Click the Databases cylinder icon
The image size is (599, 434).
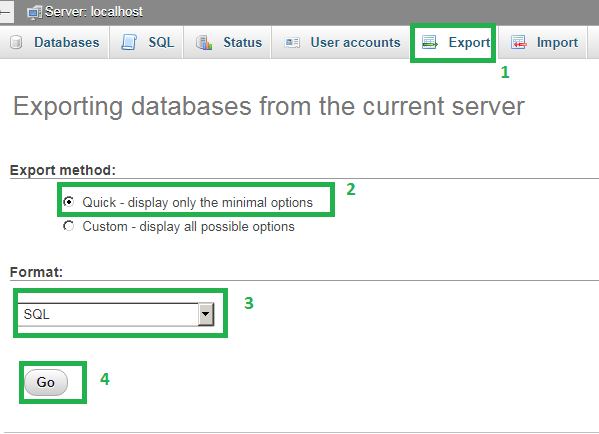(16, 42)
